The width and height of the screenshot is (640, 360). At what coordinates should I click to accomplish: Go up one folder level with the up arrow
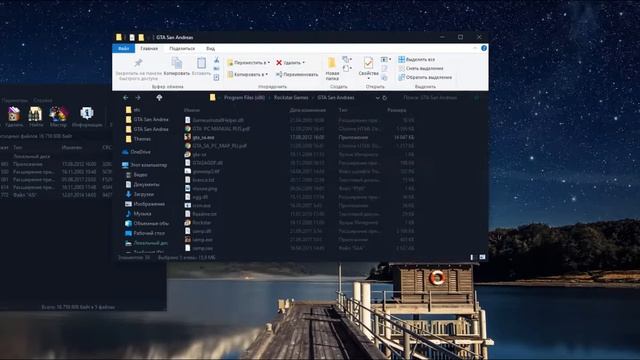(159, 98)
